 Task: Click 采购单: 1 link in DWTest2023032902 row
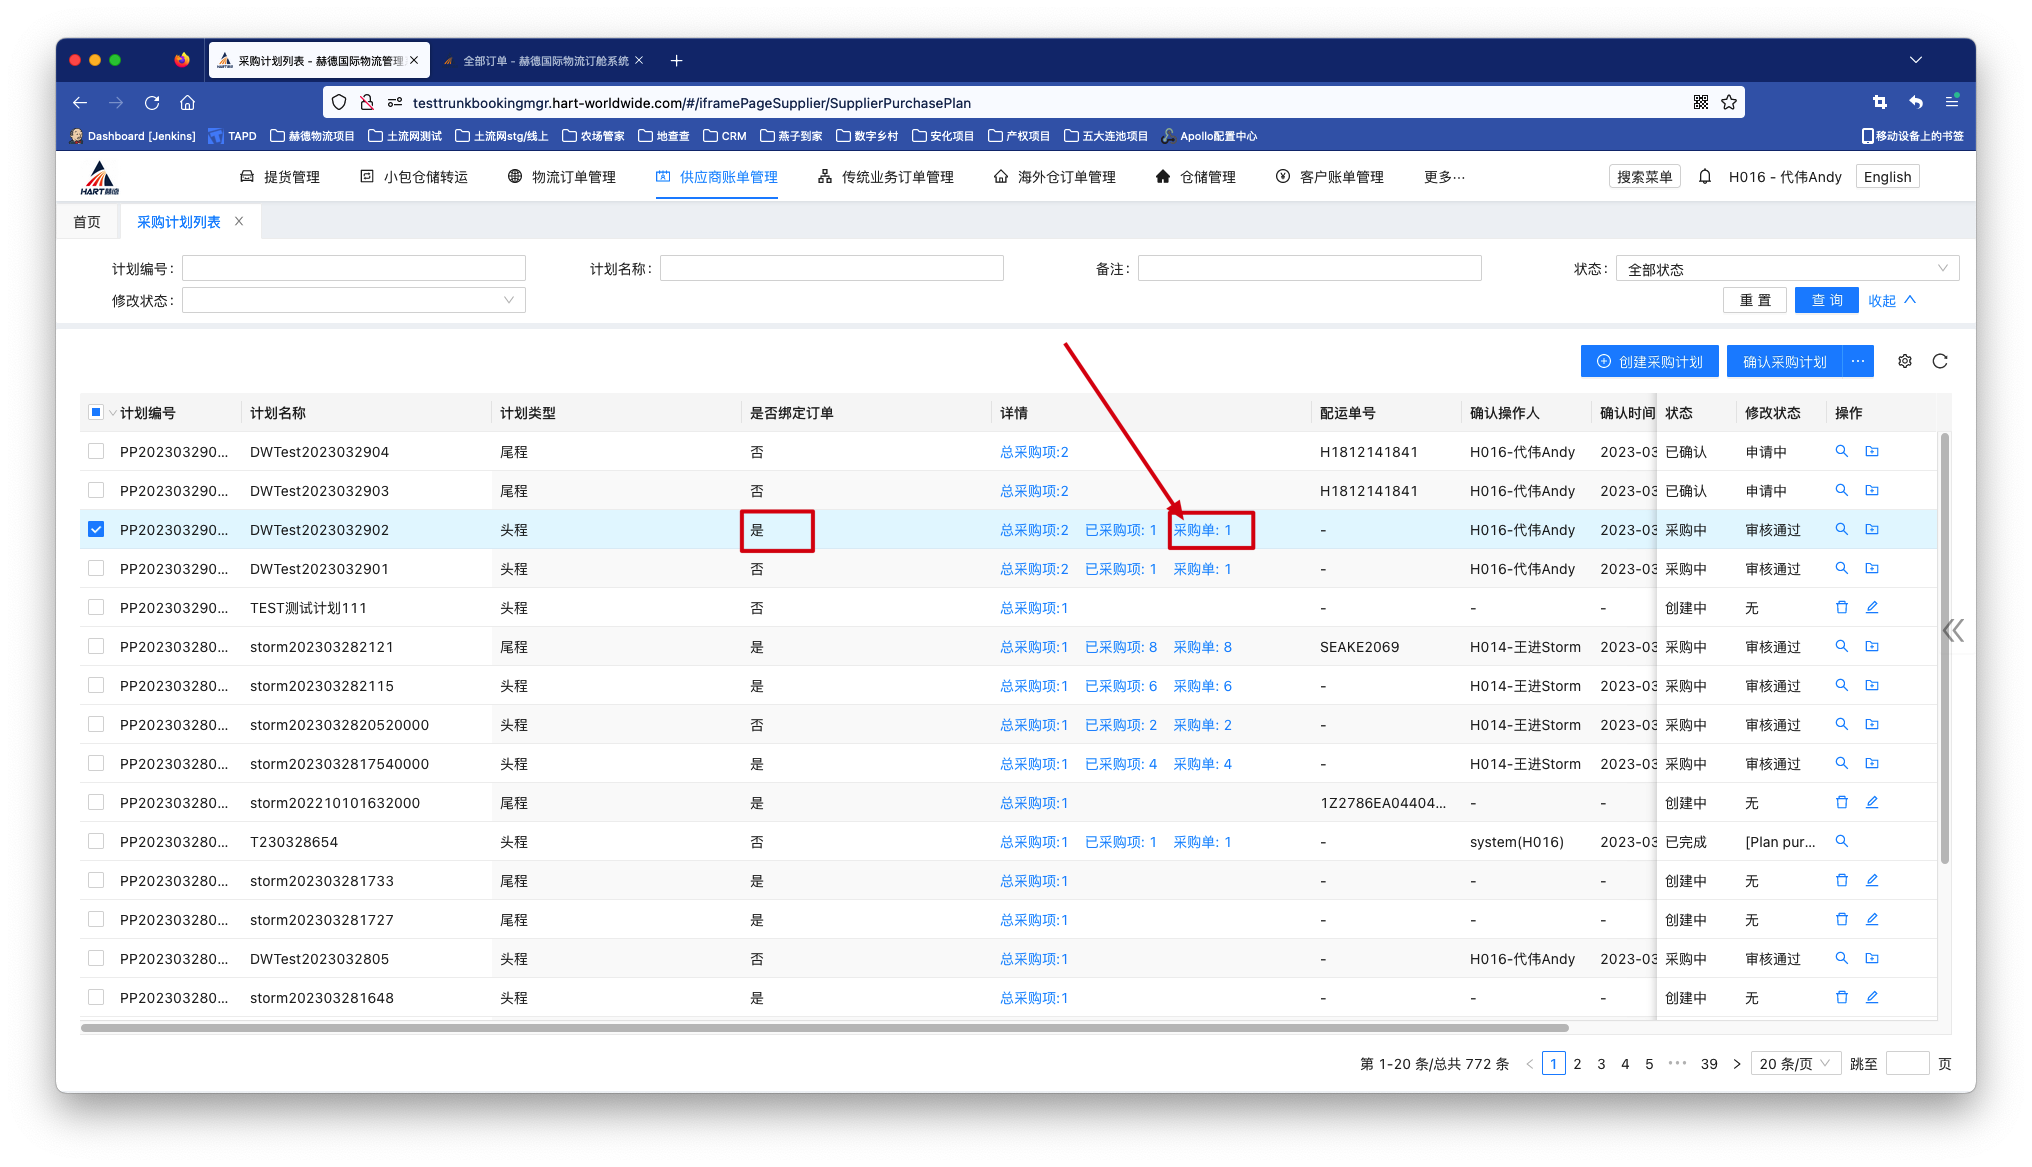1202,530
